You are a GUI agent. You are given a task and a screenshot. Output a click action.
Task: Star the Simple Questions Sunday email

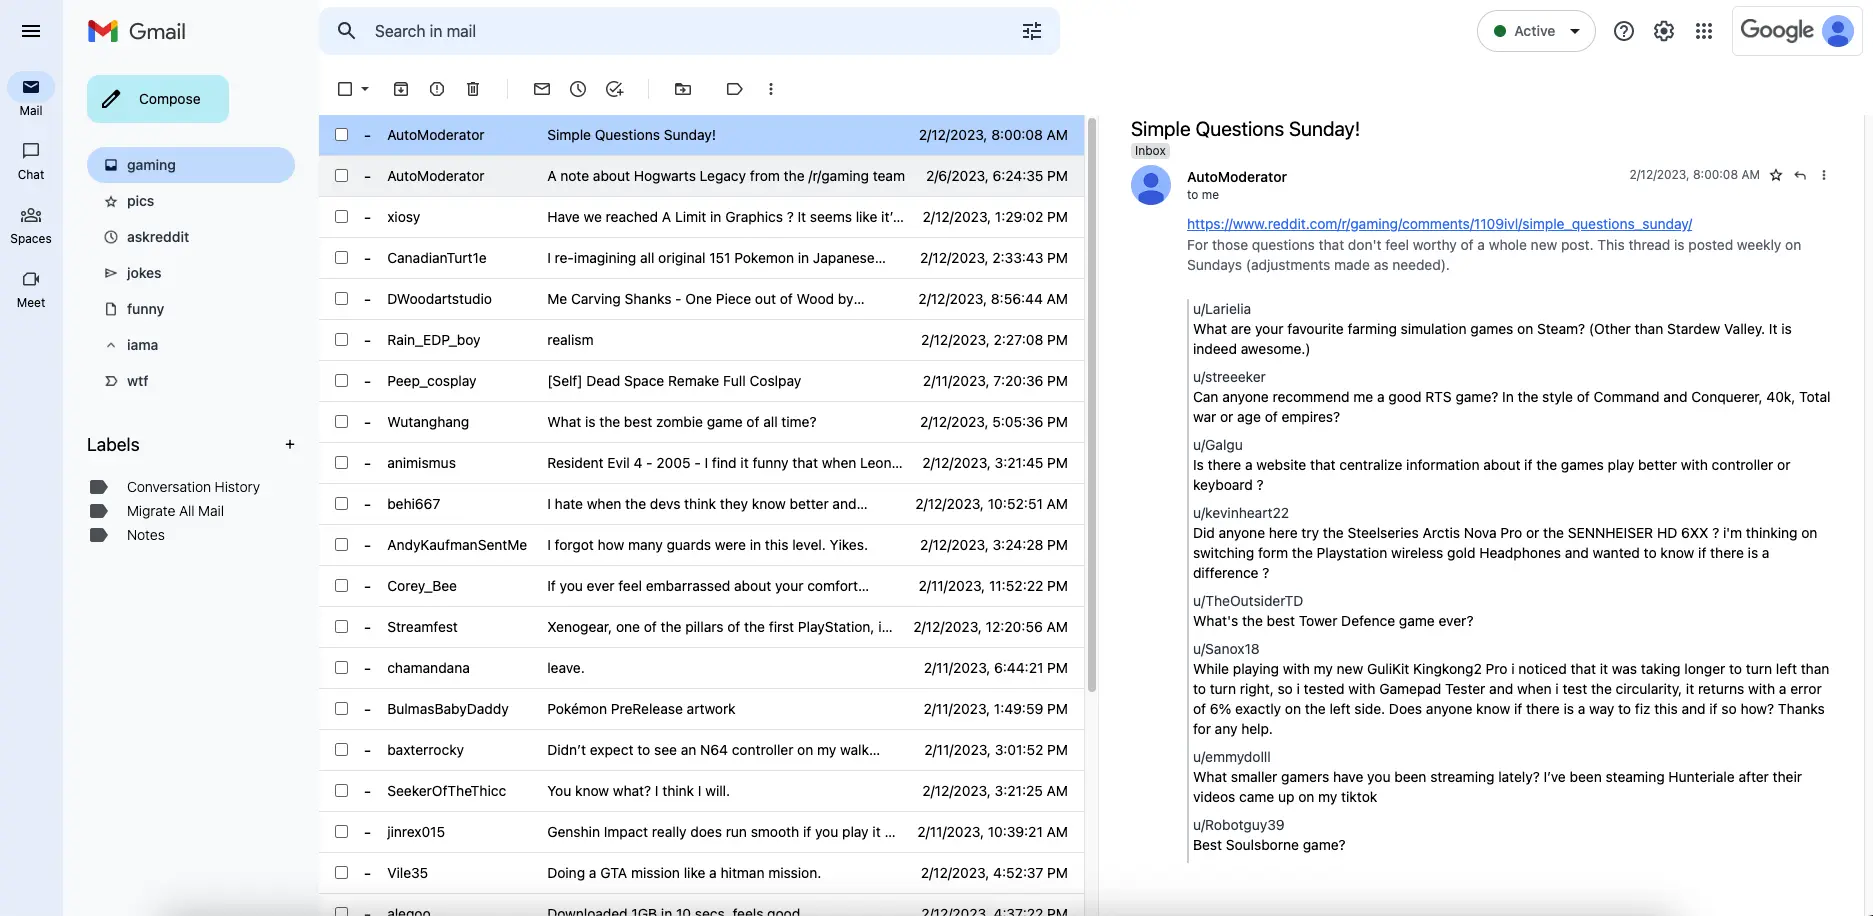pyautogui.click(x=1776, y=175)
